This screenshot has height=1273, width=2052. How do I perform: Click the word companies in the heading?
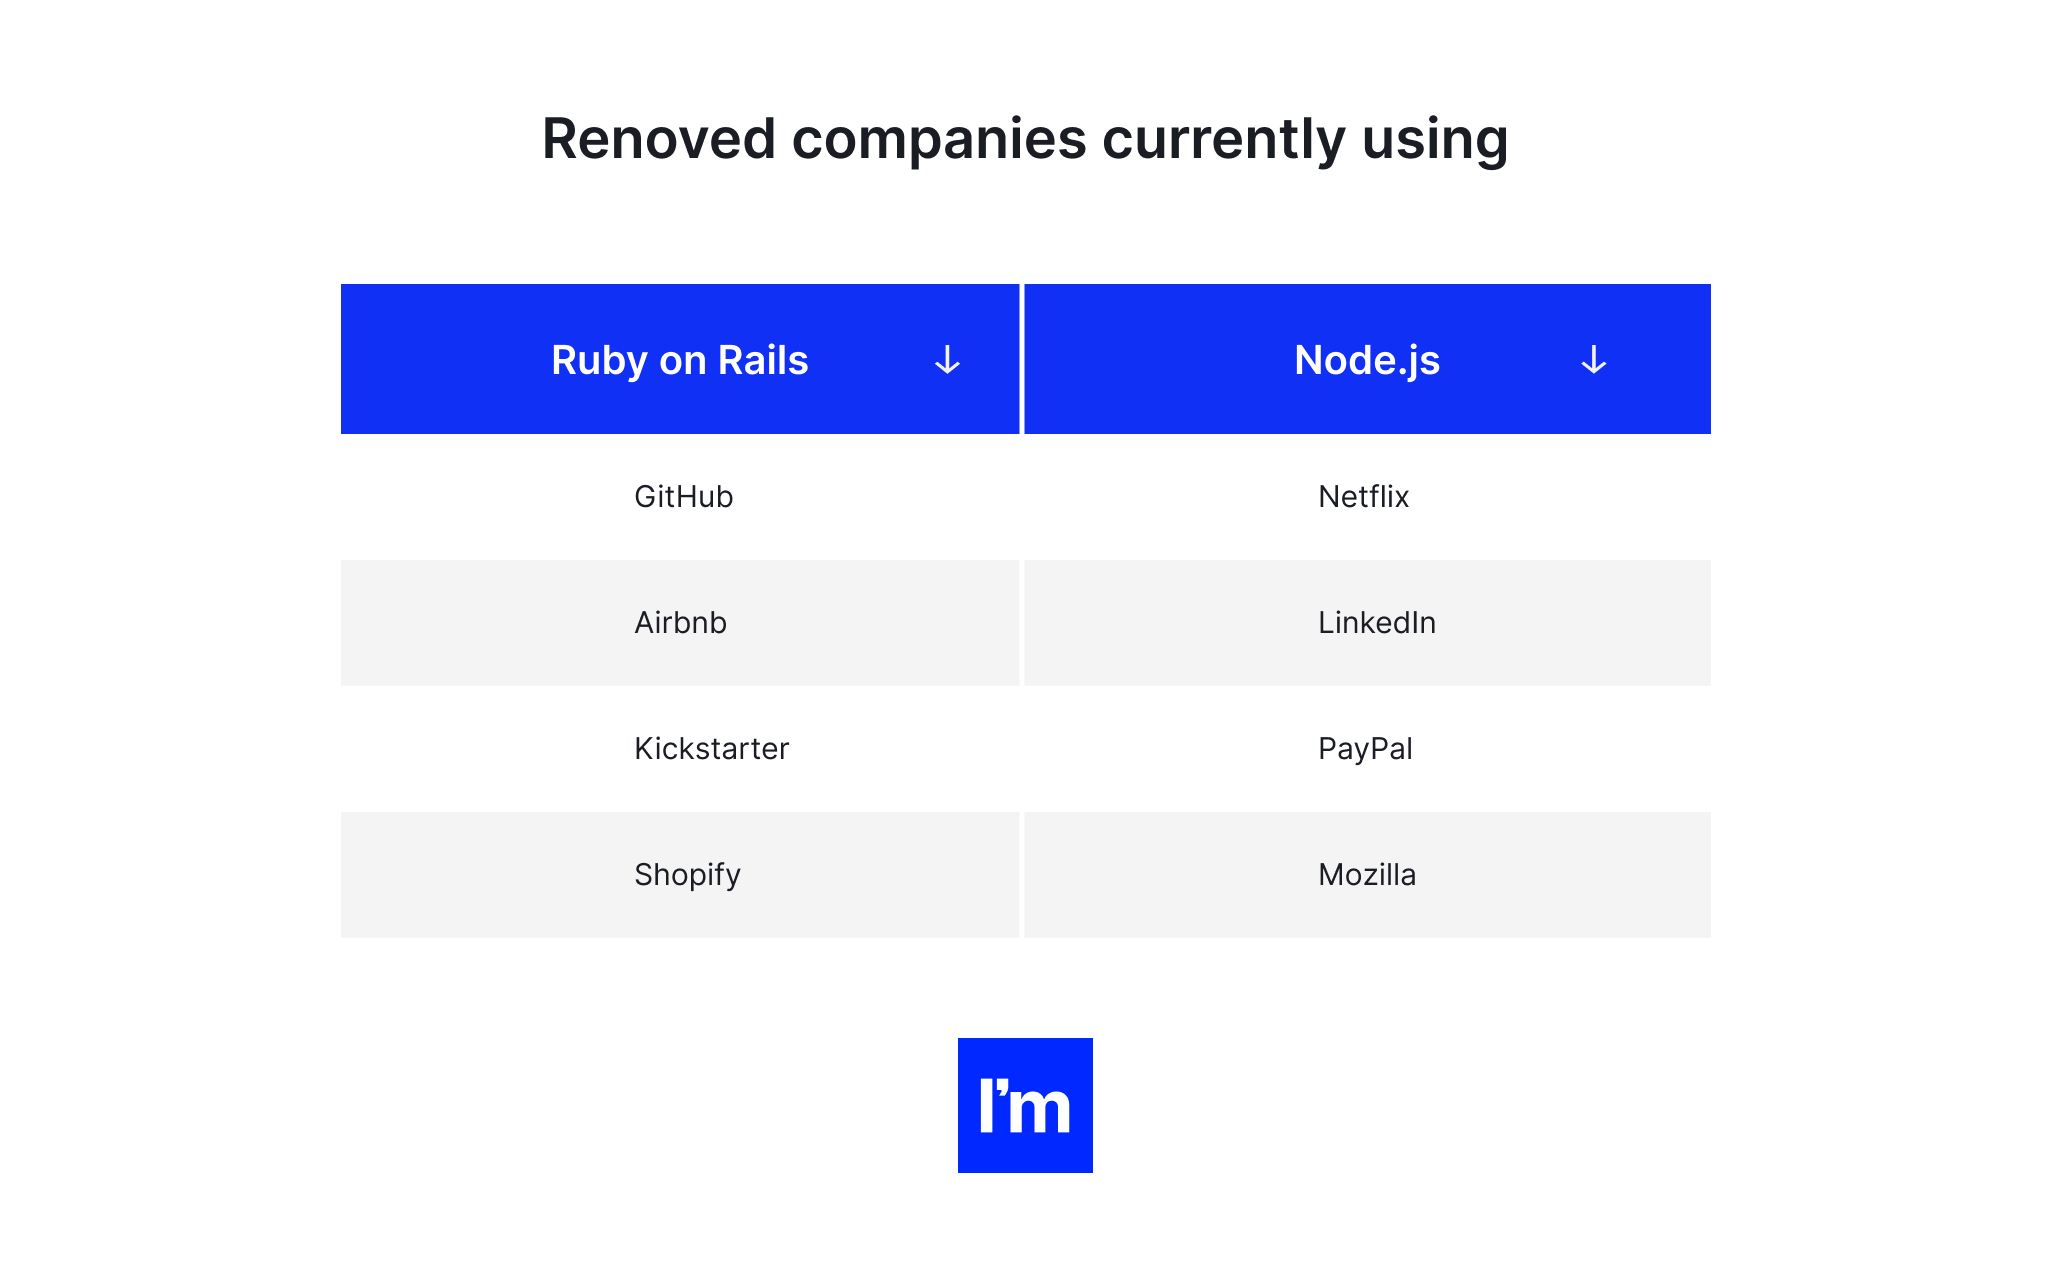click(939, 140)
